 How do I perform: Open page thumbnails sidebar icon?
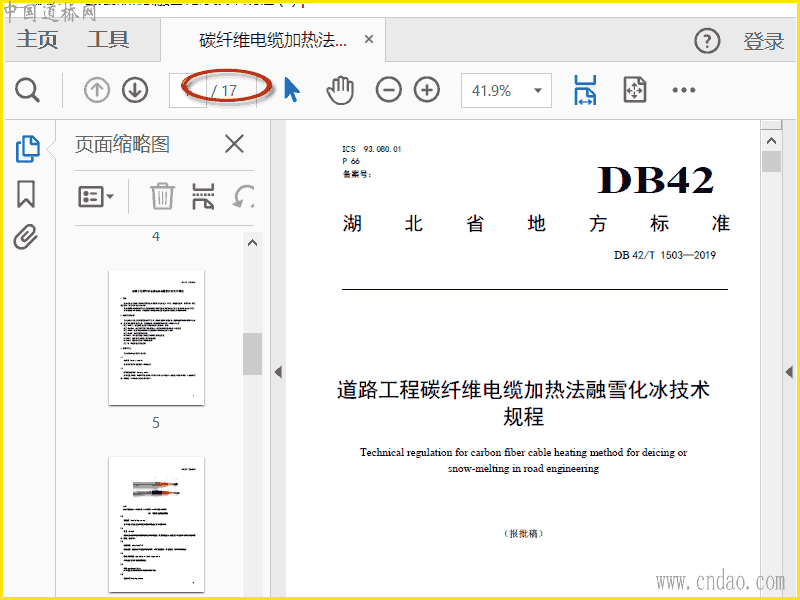28,149
